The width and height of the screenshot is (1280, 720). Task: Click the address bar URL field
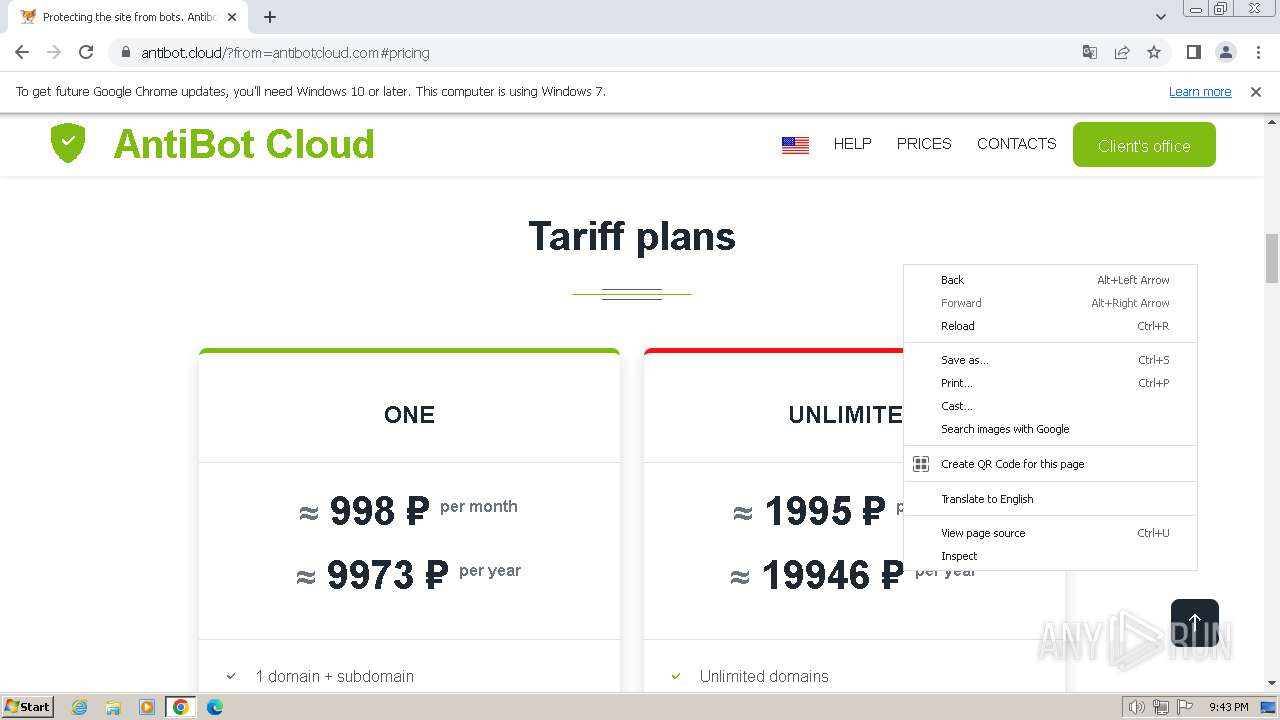click(x=600, y=52)
